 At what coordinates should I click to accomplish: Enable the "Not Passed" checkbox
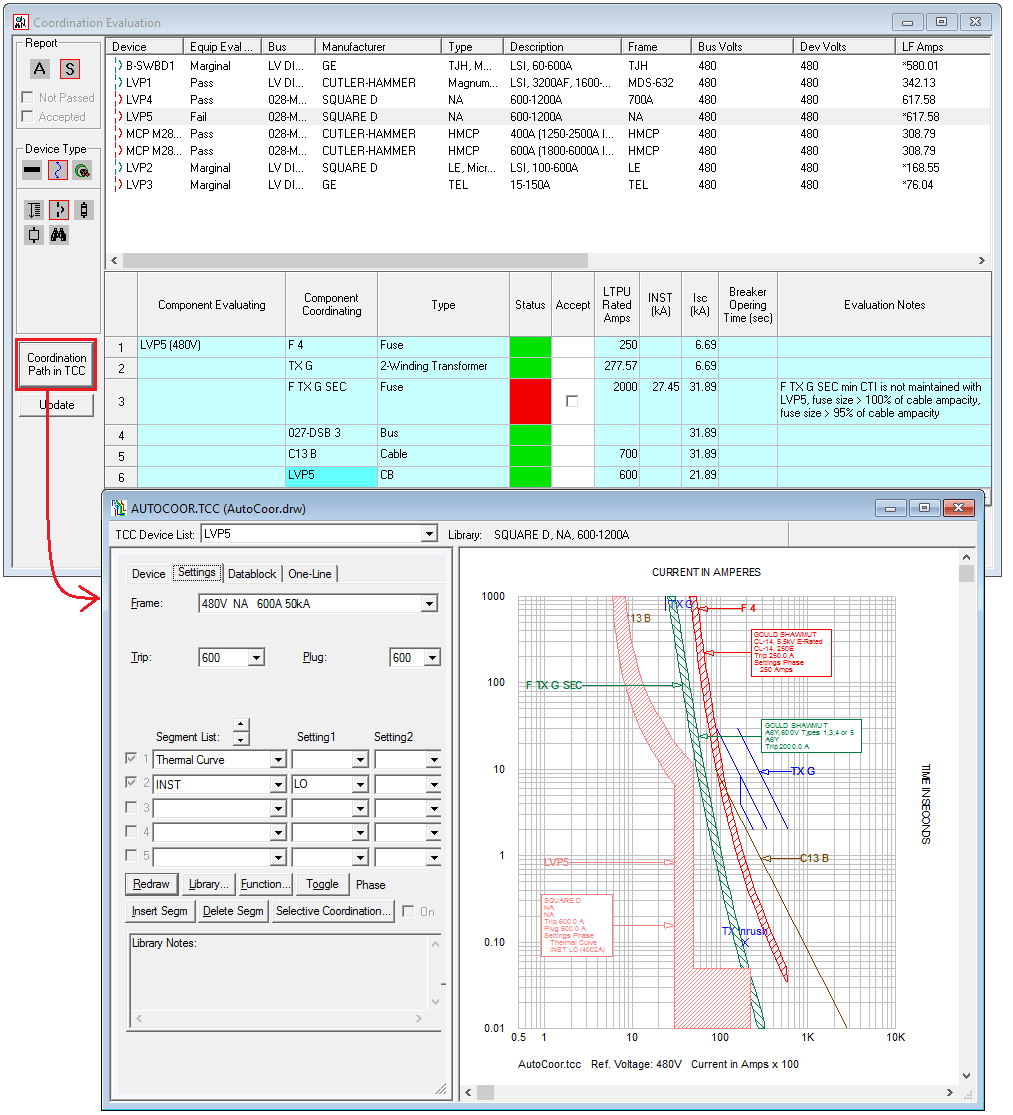[28, 98]
